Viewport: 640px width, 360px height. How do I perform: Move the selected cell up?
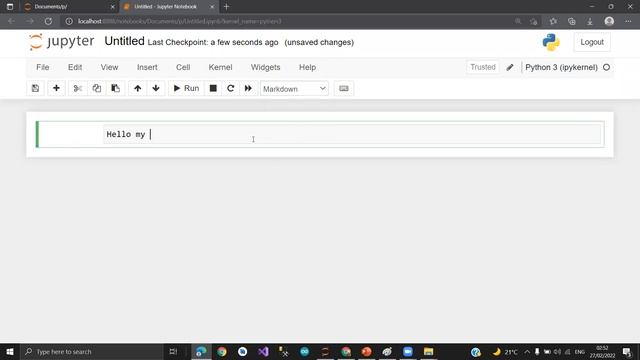138,88
